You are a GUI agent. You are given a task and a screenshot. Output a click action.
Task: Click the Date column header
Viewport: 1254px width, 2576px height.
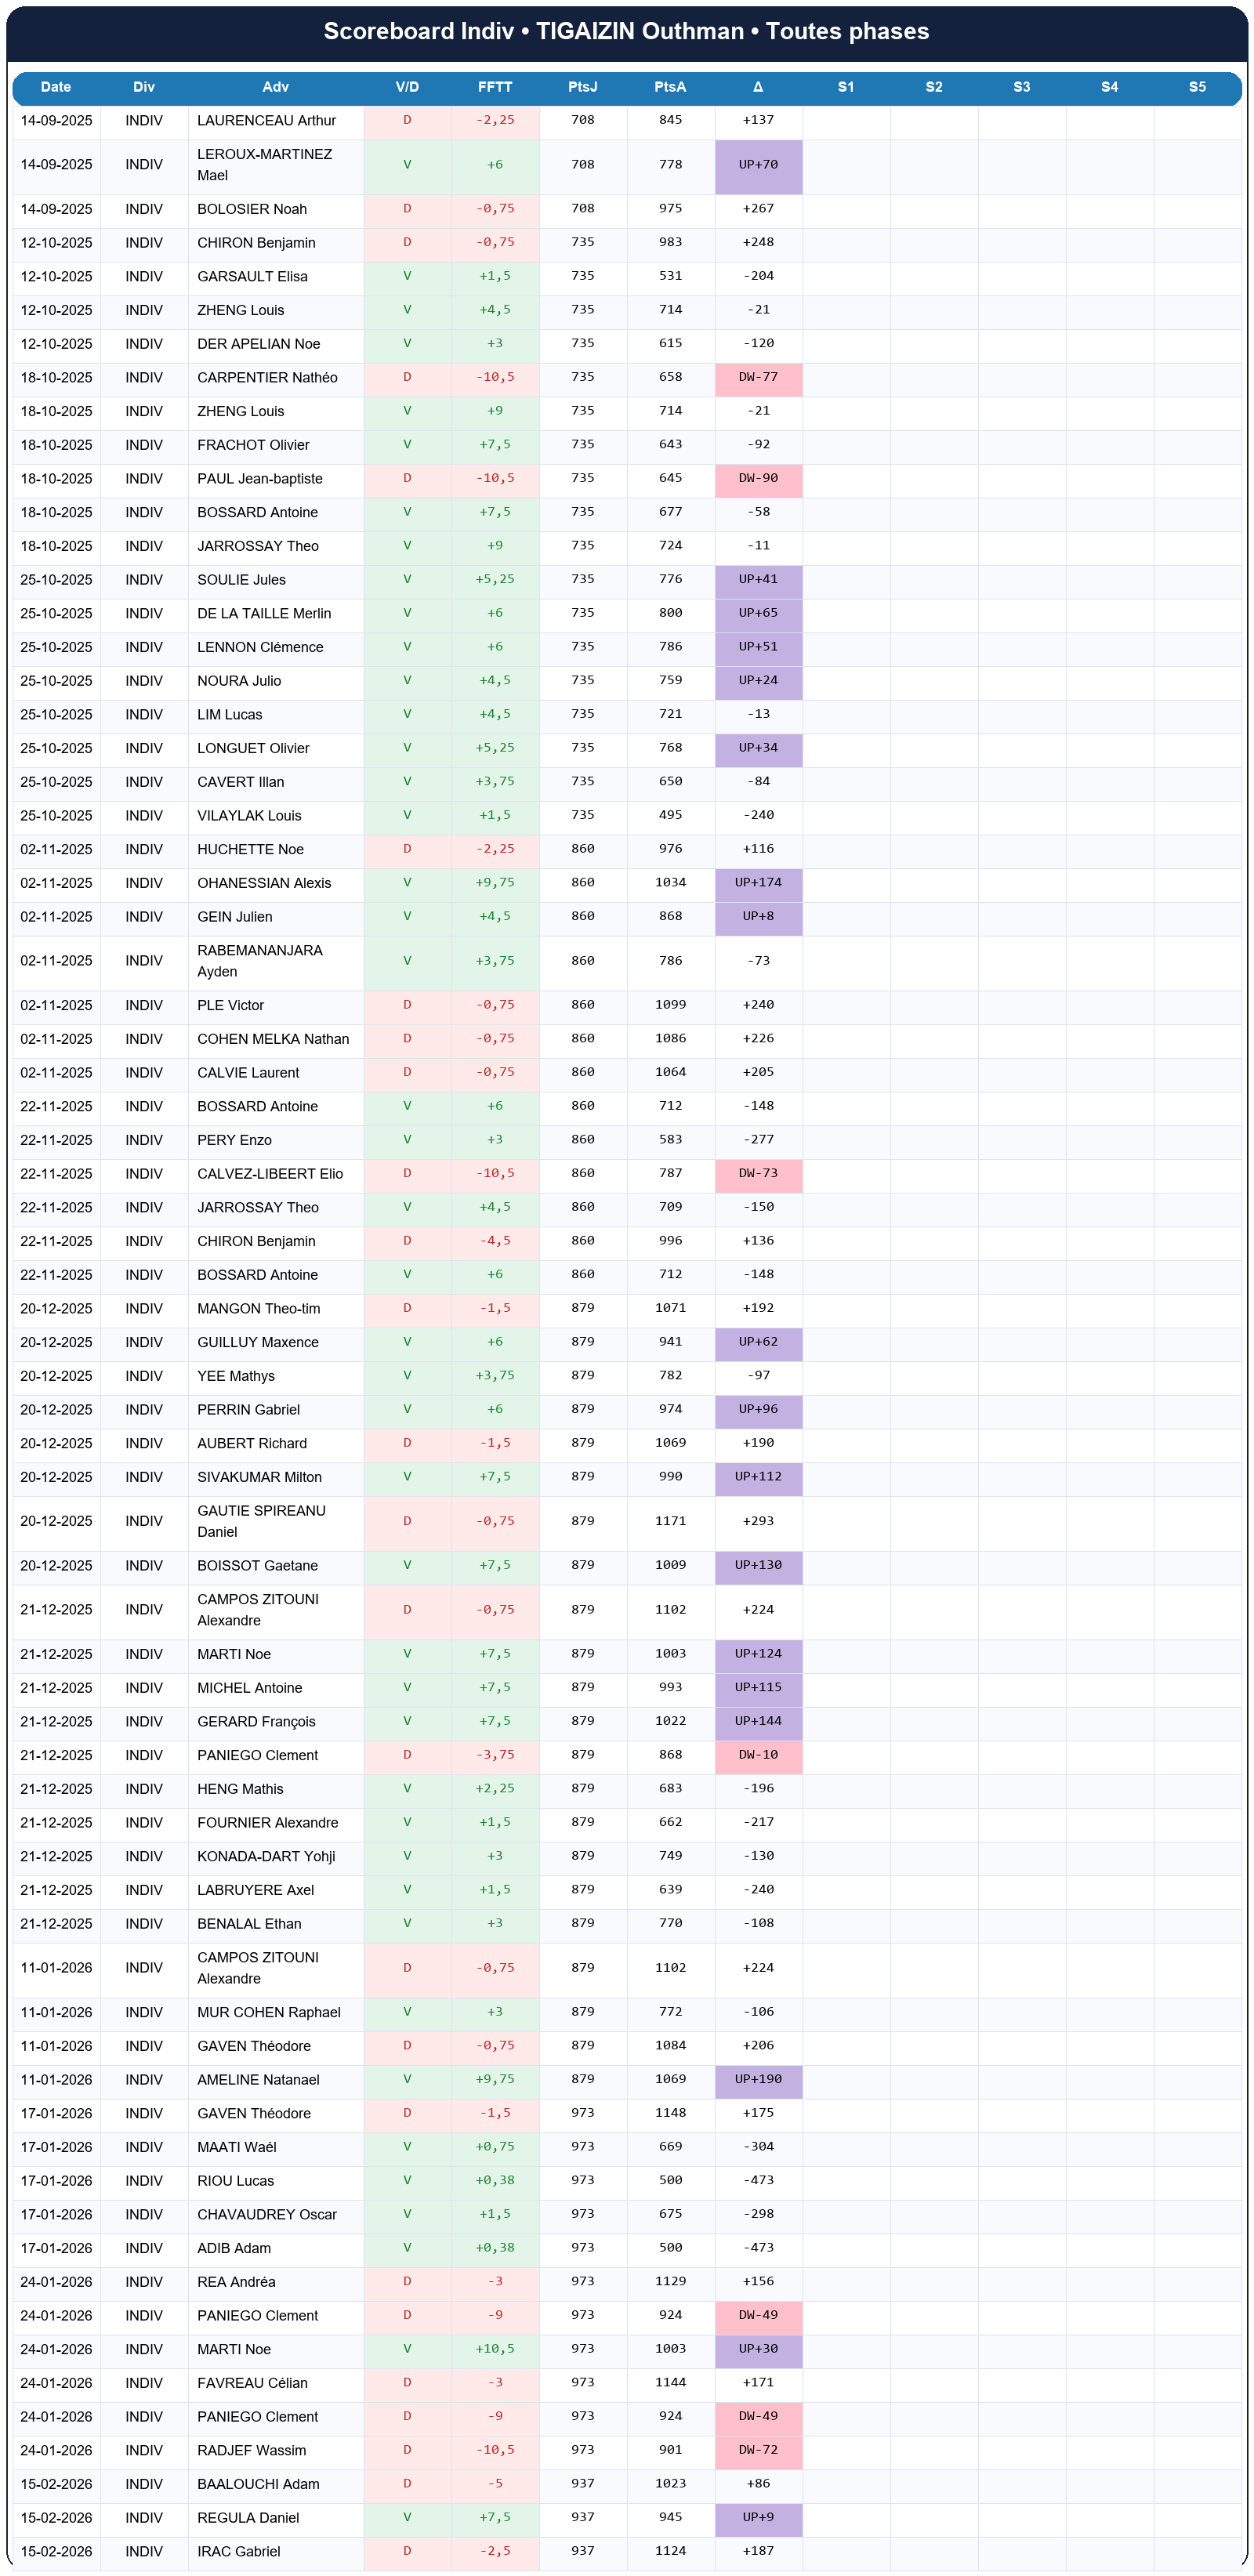[56, 87]
